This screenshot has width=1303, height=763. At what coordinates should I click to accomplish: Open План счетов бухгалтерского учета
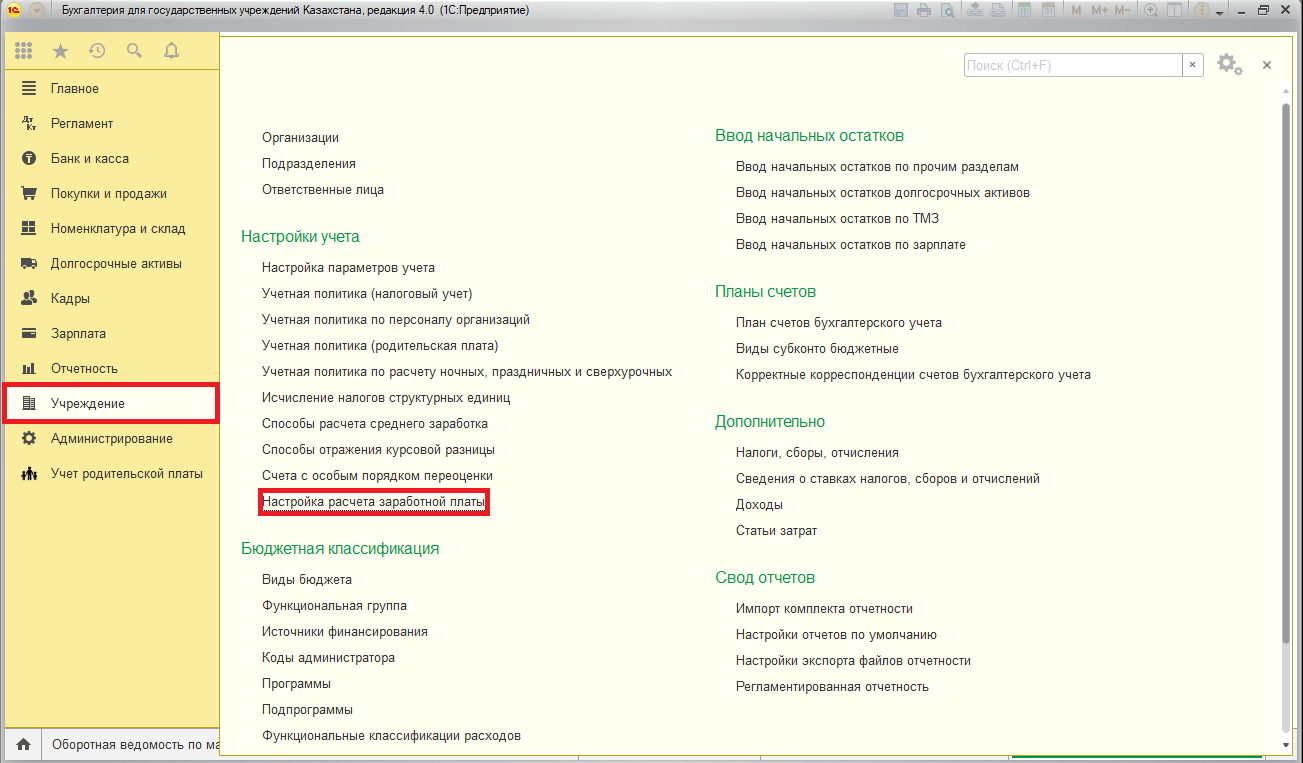pos(838,323)
